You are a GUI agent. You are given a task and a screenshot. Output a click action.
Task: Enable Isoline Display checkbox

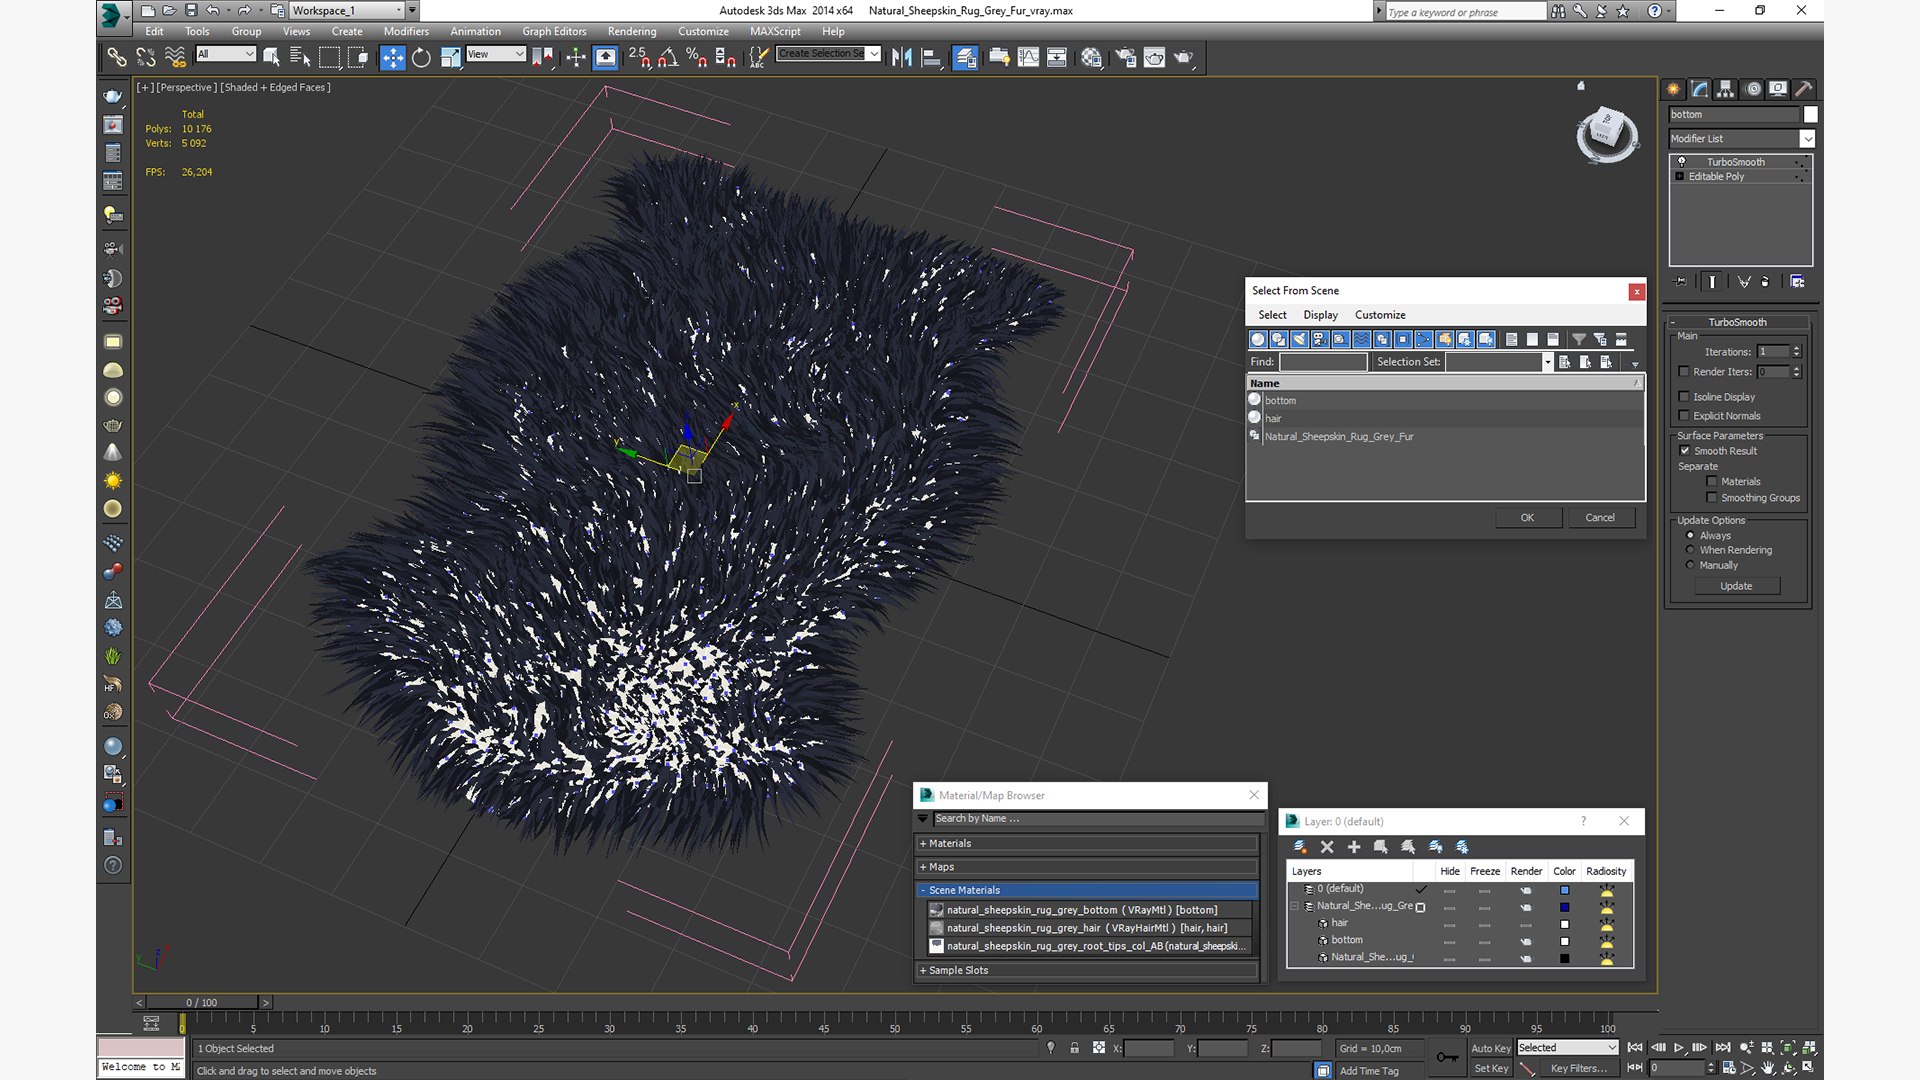1684,397
